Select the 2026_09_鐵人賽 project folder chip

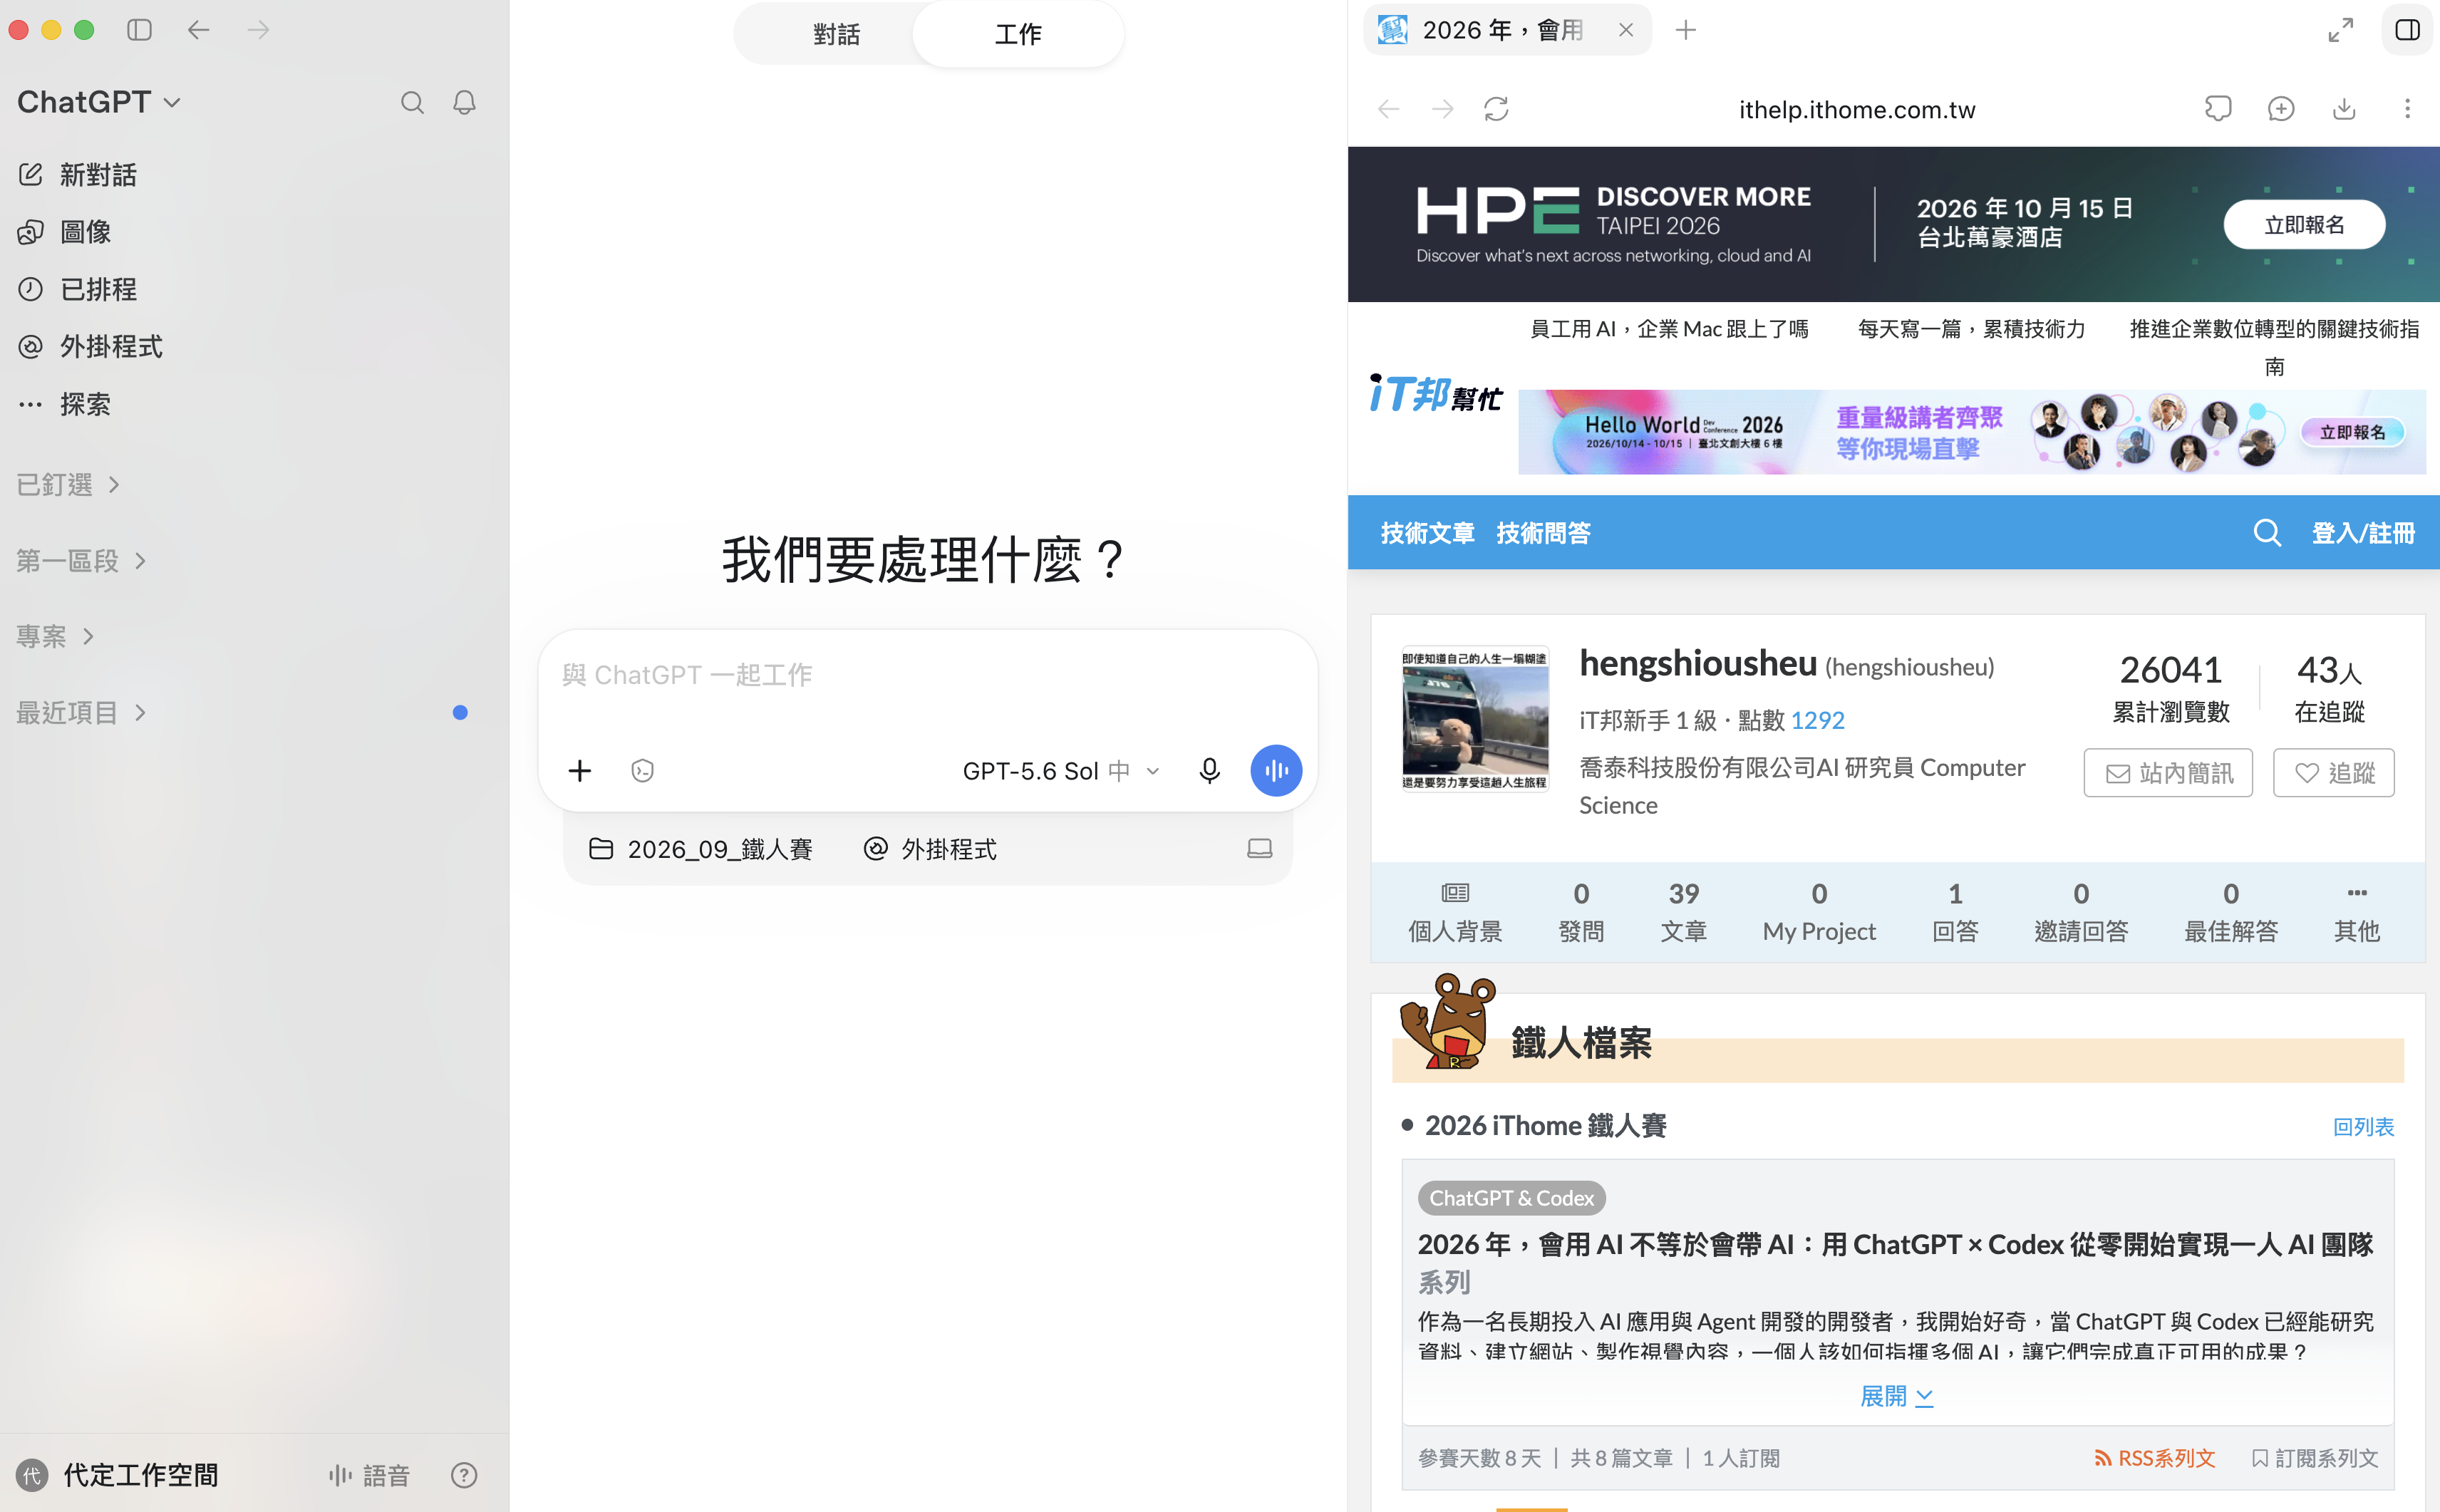click(701, 848)
